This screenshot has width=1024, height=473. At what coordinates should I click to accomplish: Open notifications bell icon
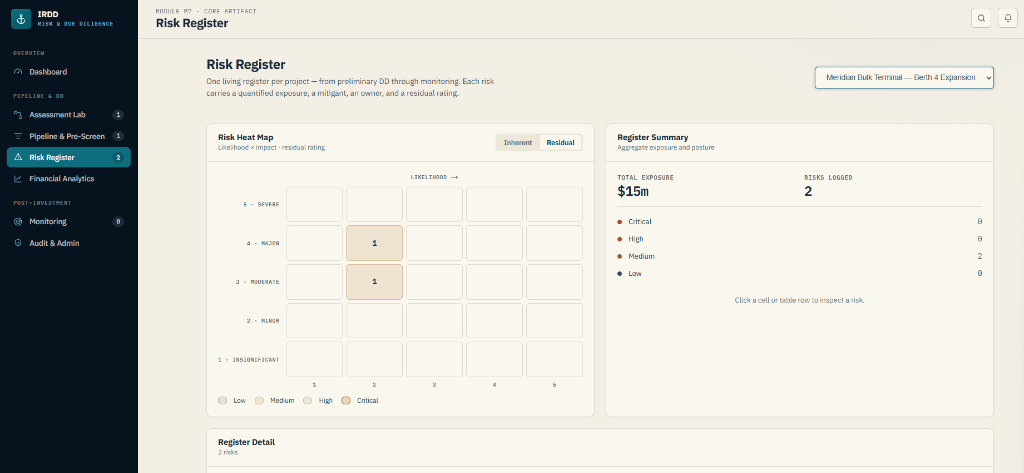[x=1008, y=18]
